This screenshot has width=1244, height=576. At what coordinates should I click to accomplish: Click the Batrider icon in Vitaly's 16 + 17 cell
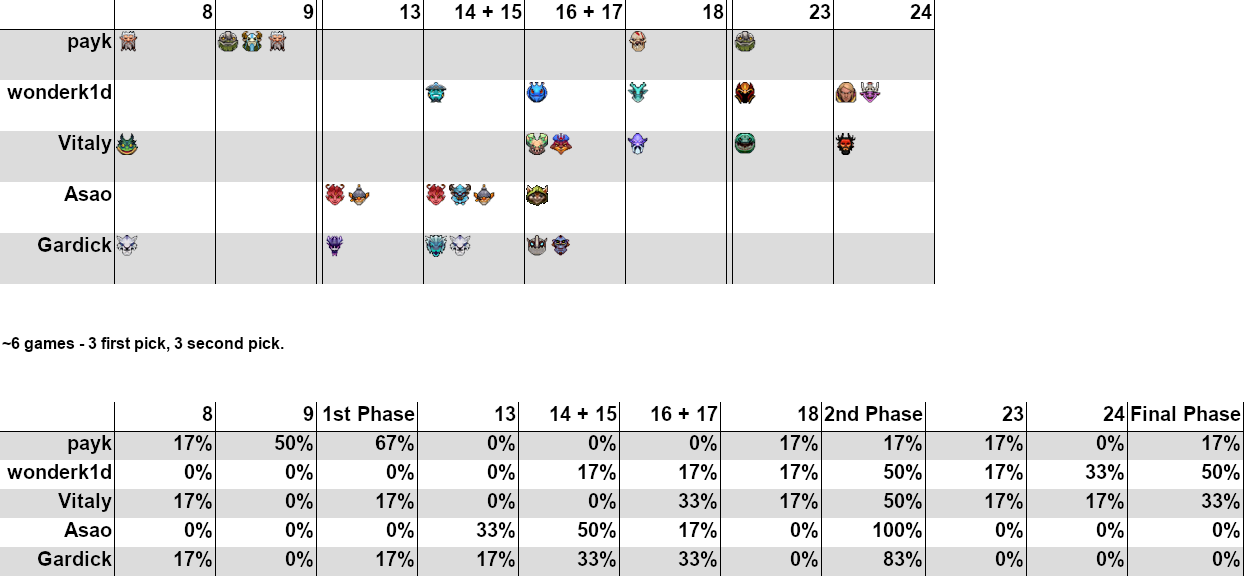click(x=561, y=144)
